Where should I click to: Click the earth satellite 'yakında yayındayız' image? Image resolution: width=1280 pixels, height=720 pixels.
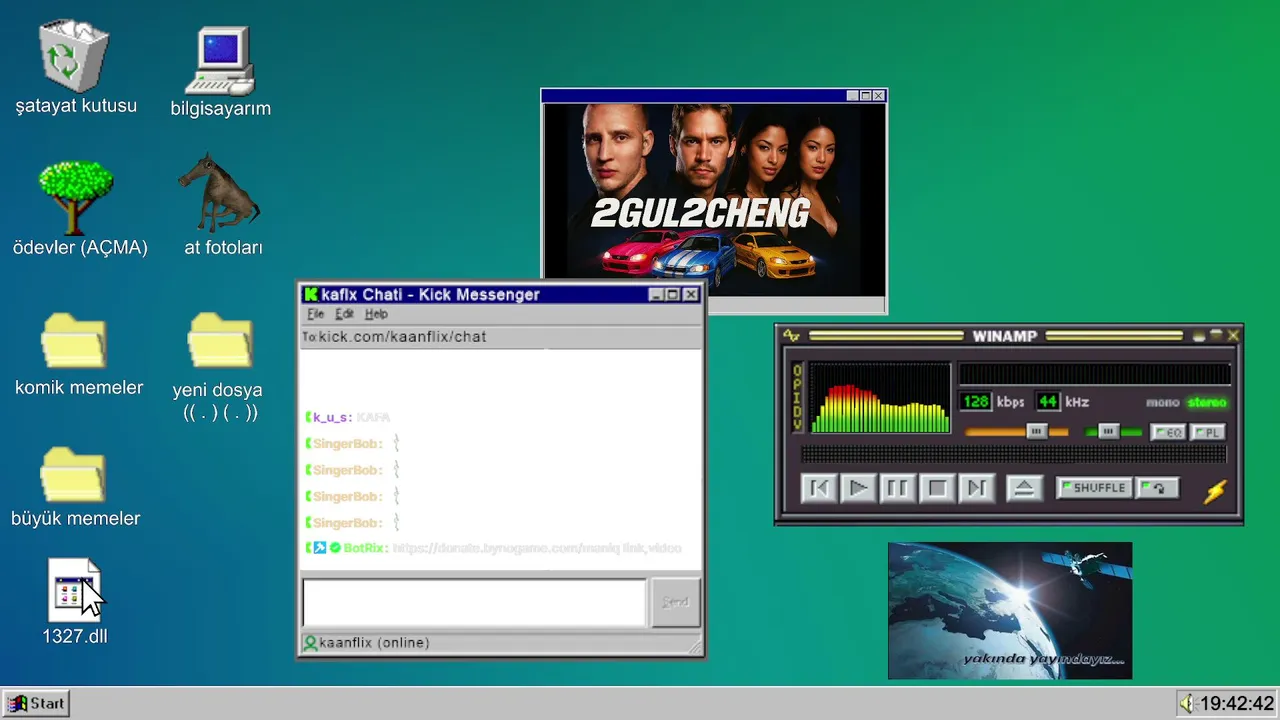tap(1010, 611)
